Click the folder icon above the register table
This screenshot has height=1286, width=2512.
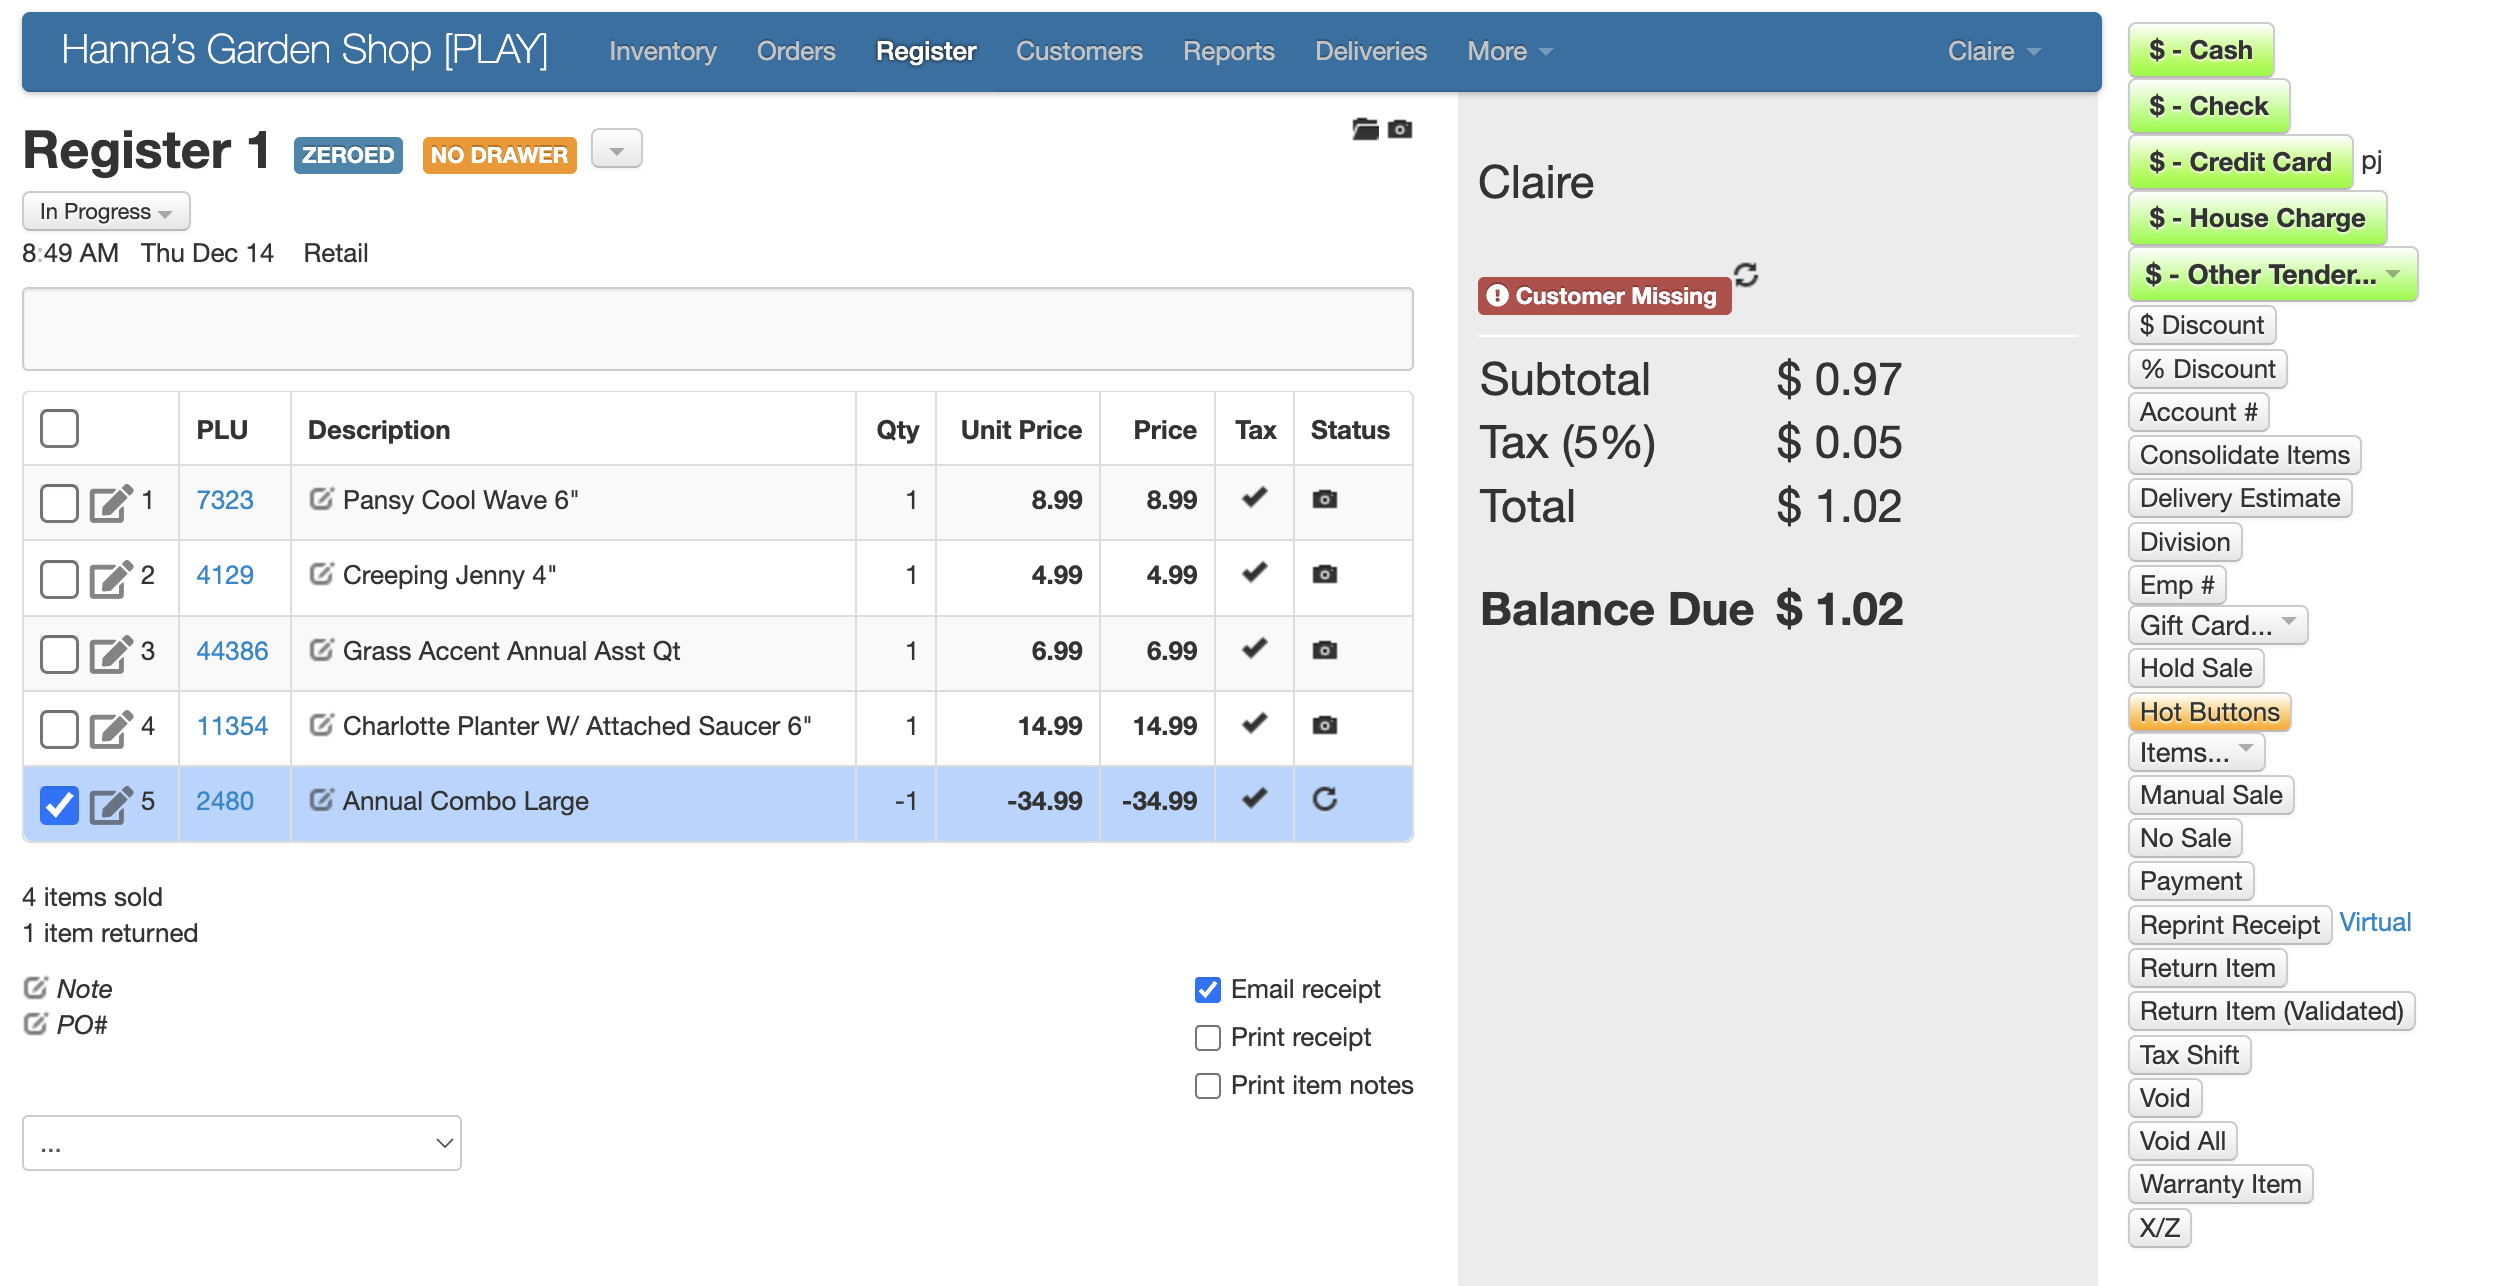1364,129
